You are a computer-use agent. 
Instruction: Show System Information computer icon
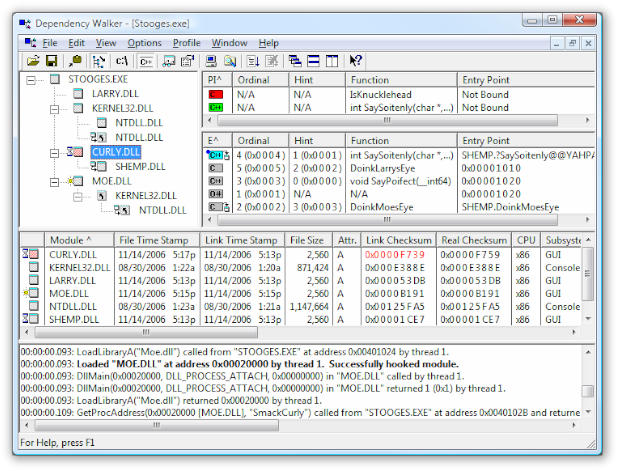coord(211,61)
